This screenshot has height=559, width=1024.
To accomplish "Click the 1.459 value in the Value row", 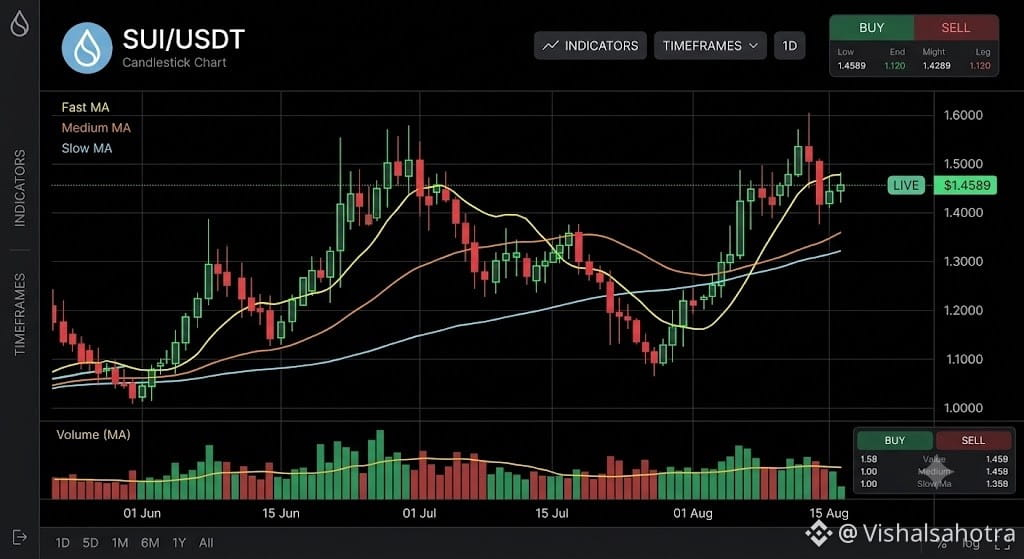I will (997, 459).
